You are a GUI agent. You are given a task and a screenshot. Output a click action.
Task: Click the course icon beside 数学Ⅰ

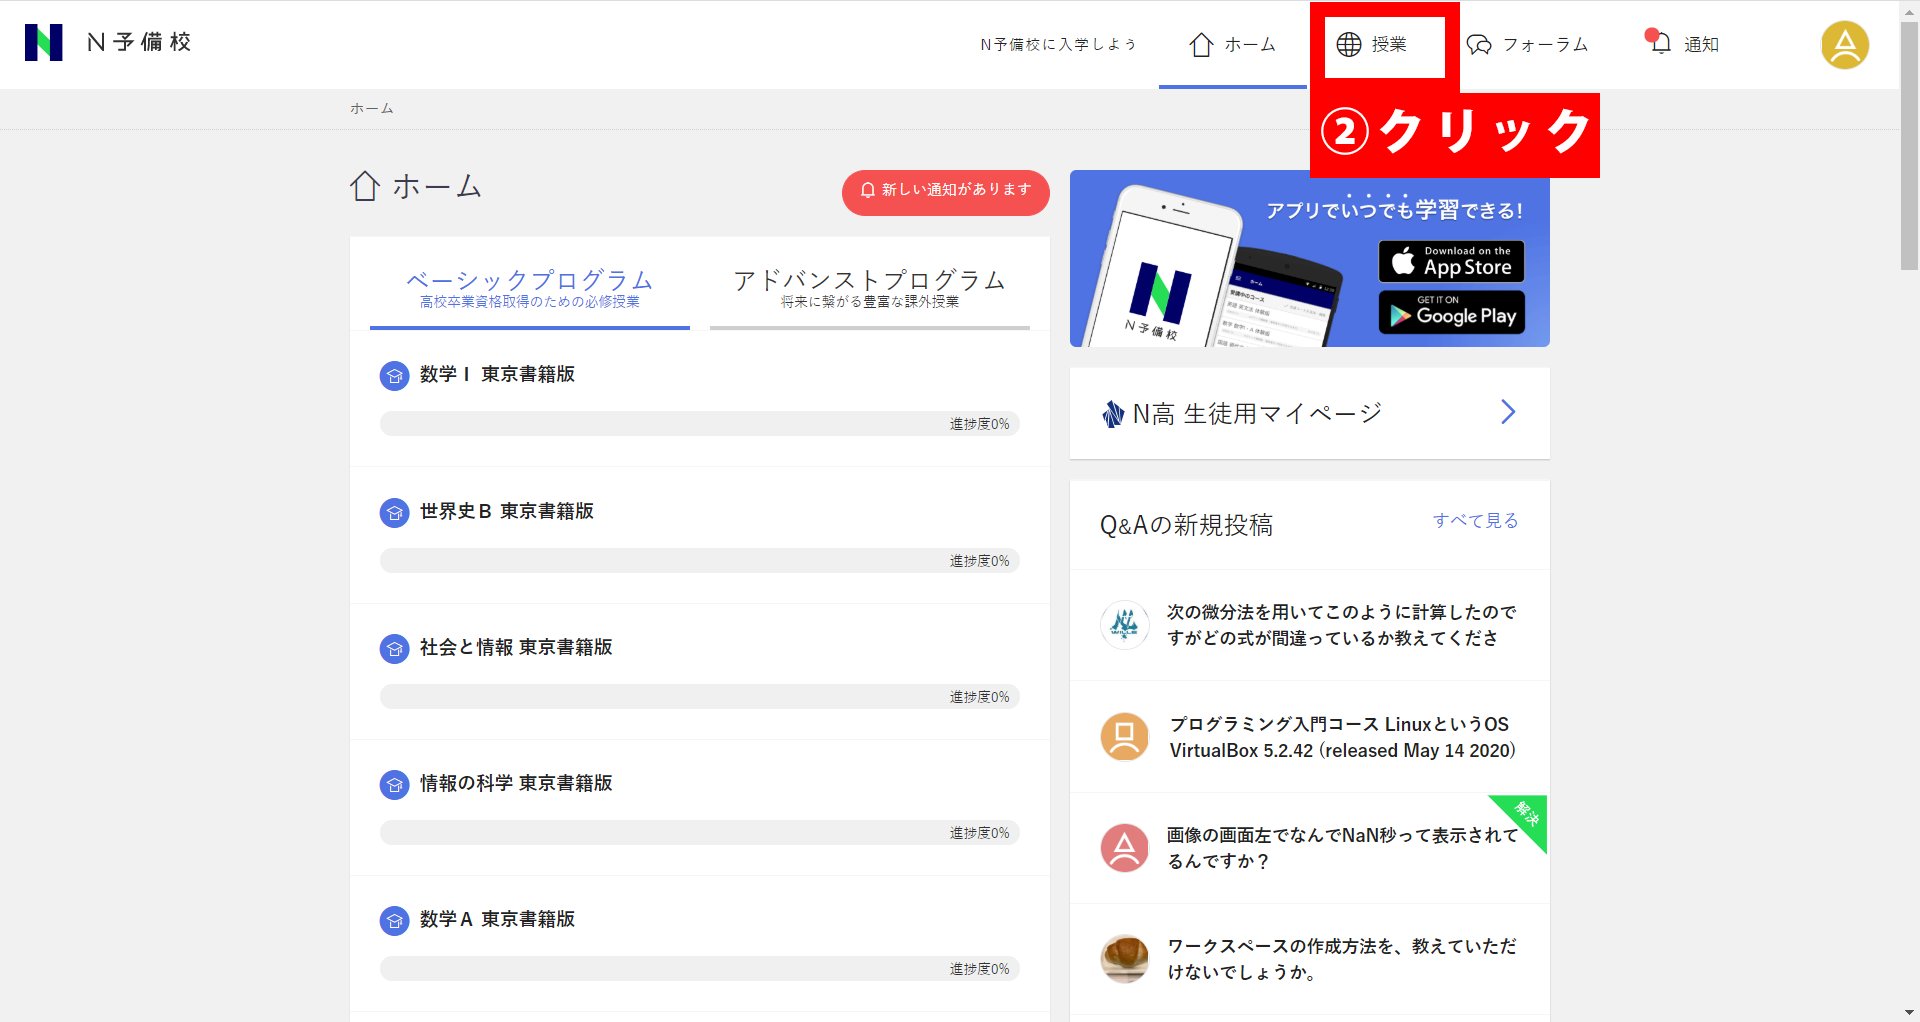point(395,376)
